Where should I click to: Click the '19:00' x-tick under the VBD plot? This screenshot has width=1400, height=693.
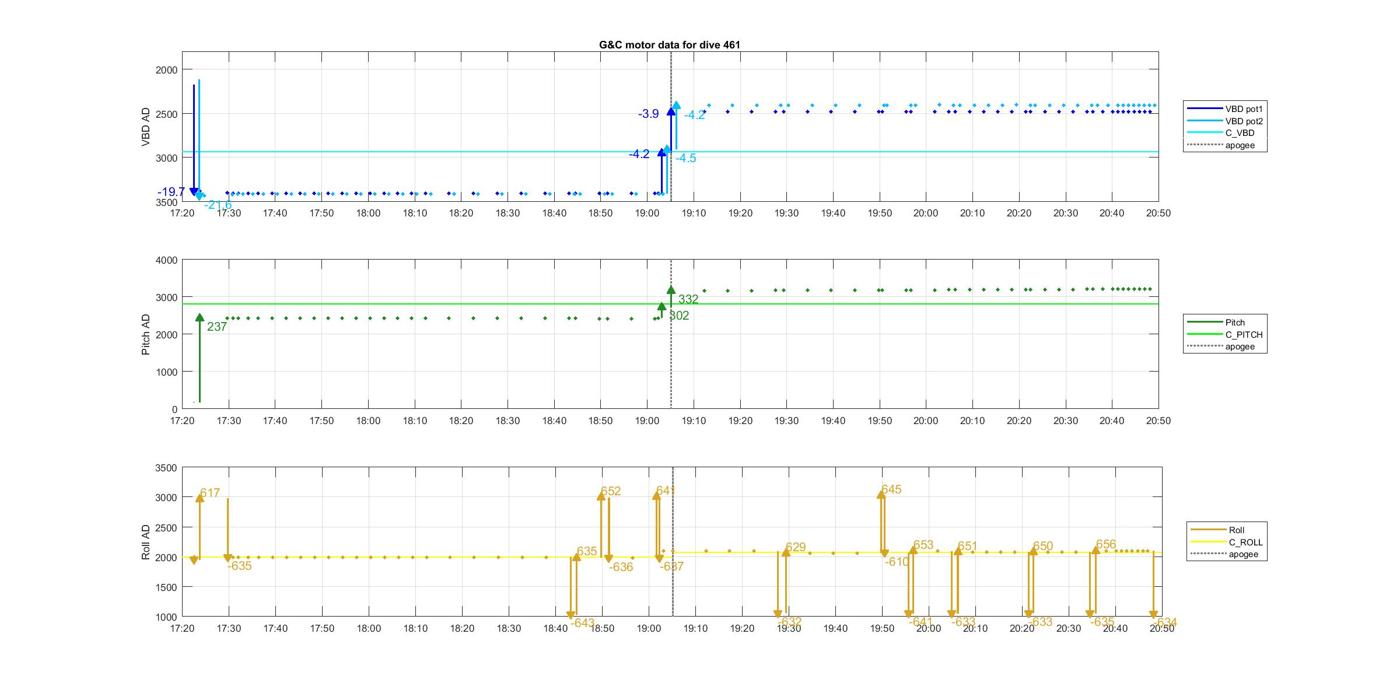647,213
